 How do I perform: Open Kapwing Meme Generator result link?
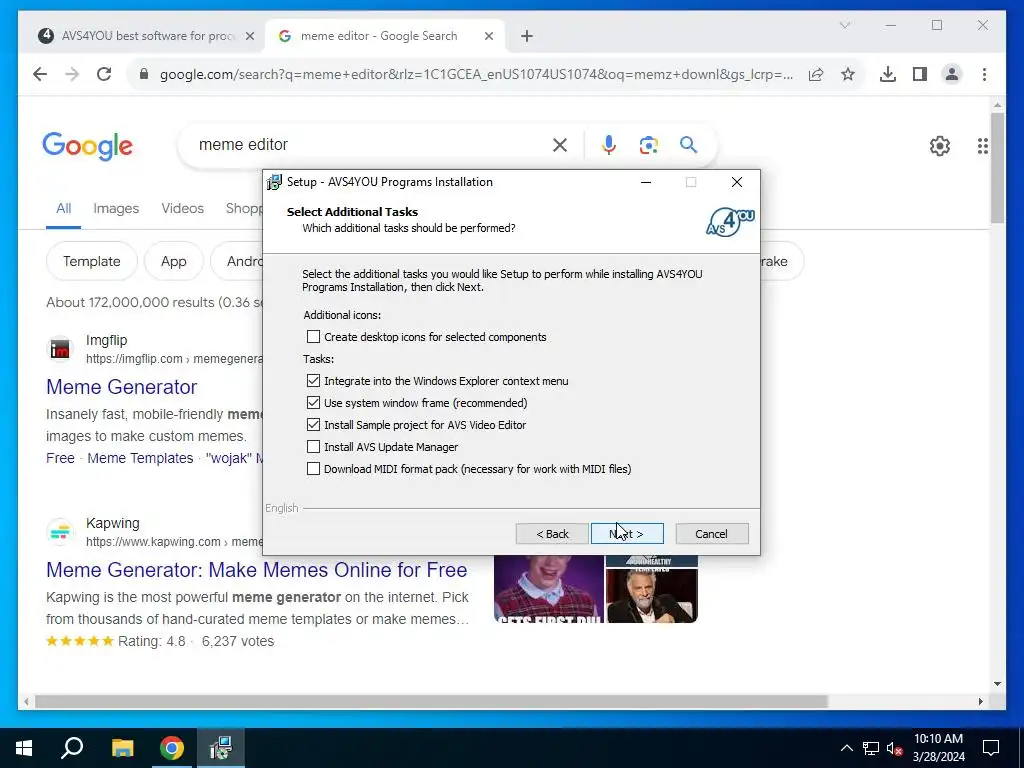click(x=257, y=570)
